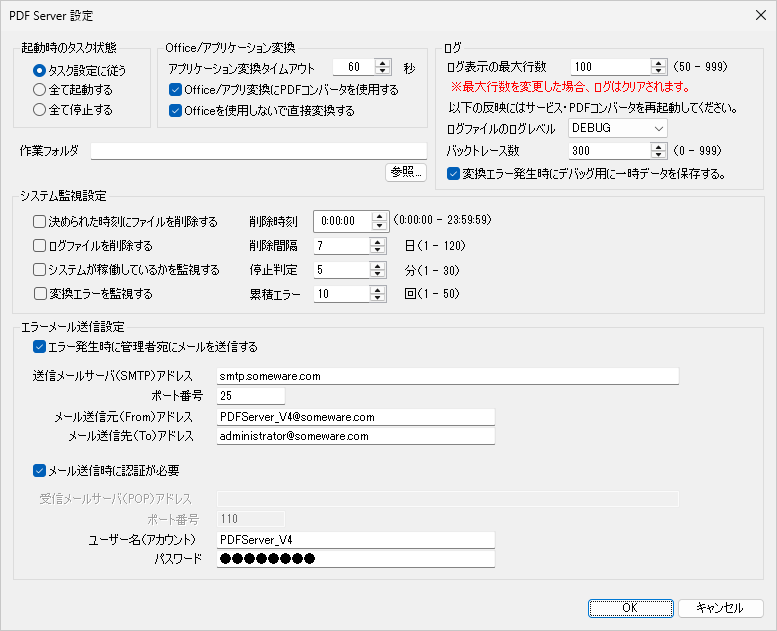
Task: Click the SMTP server address field
Action: (x=447, y=377)
